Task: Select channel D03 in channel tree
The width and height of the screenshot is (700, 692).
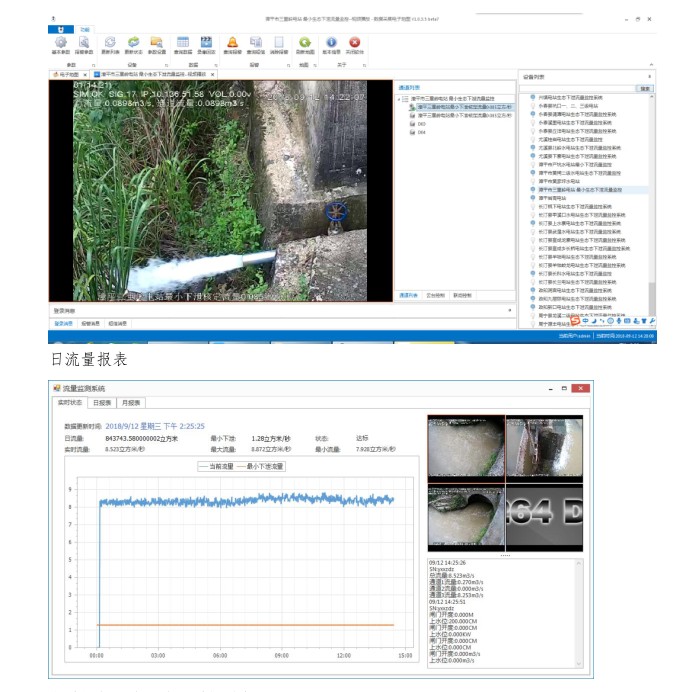Action: coord(421,124)
